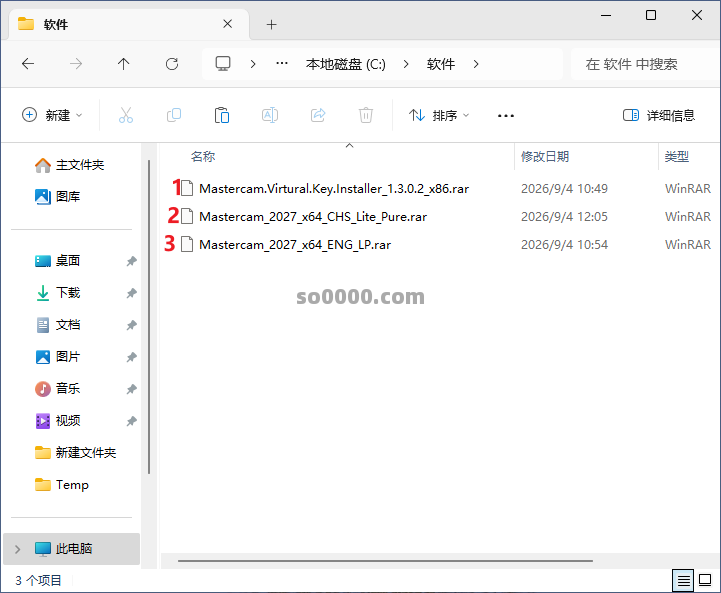Click the Rename icon in toolbar
Viewport: 721px width, 593px height.
pyautogui.click(x=270, y=115)
